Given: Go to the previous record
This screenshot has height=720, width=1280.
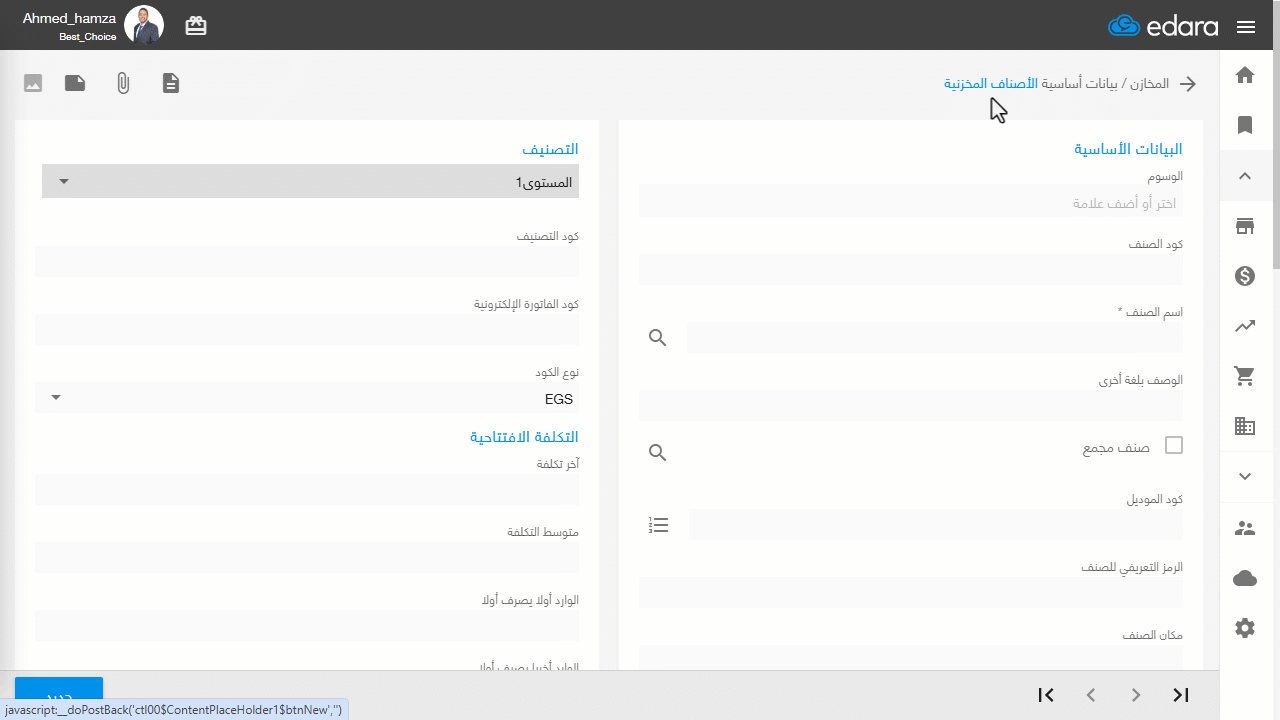Looking at the screenshot, I should coord(1091,695).
